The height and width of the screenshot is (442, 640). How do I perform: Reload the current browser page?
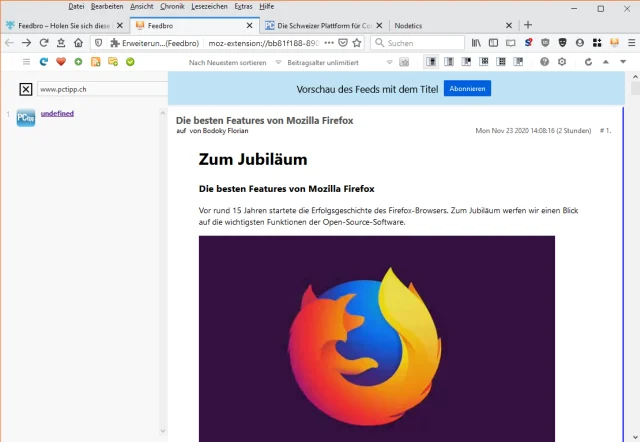(44, 43)
